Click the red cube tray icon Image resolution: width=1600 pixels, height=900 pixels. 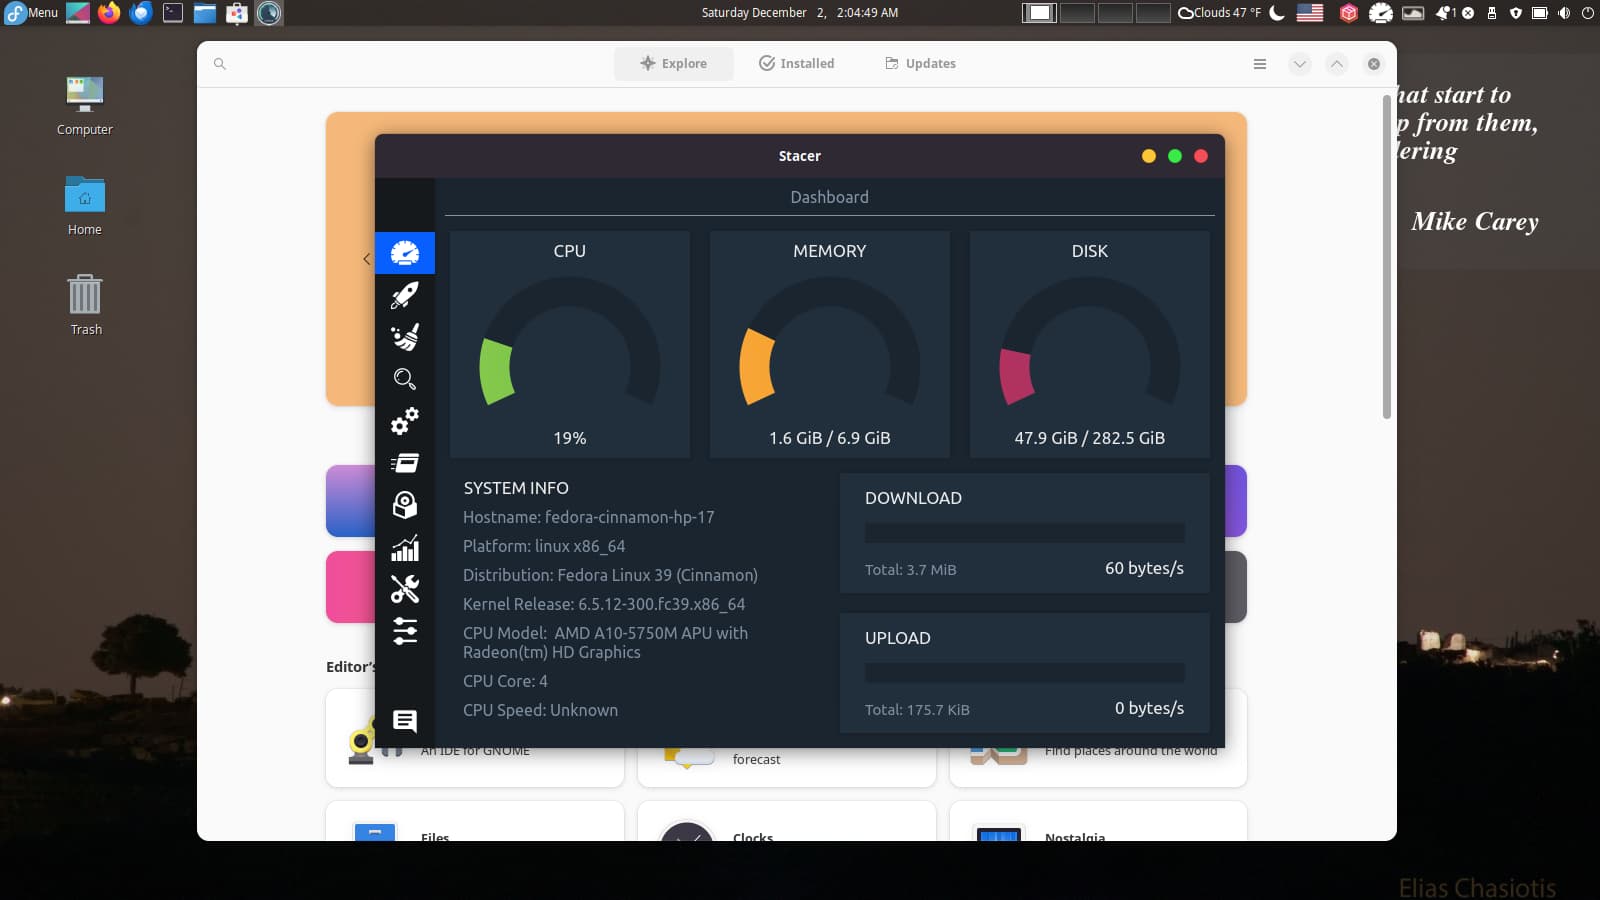coord(1348,13)
